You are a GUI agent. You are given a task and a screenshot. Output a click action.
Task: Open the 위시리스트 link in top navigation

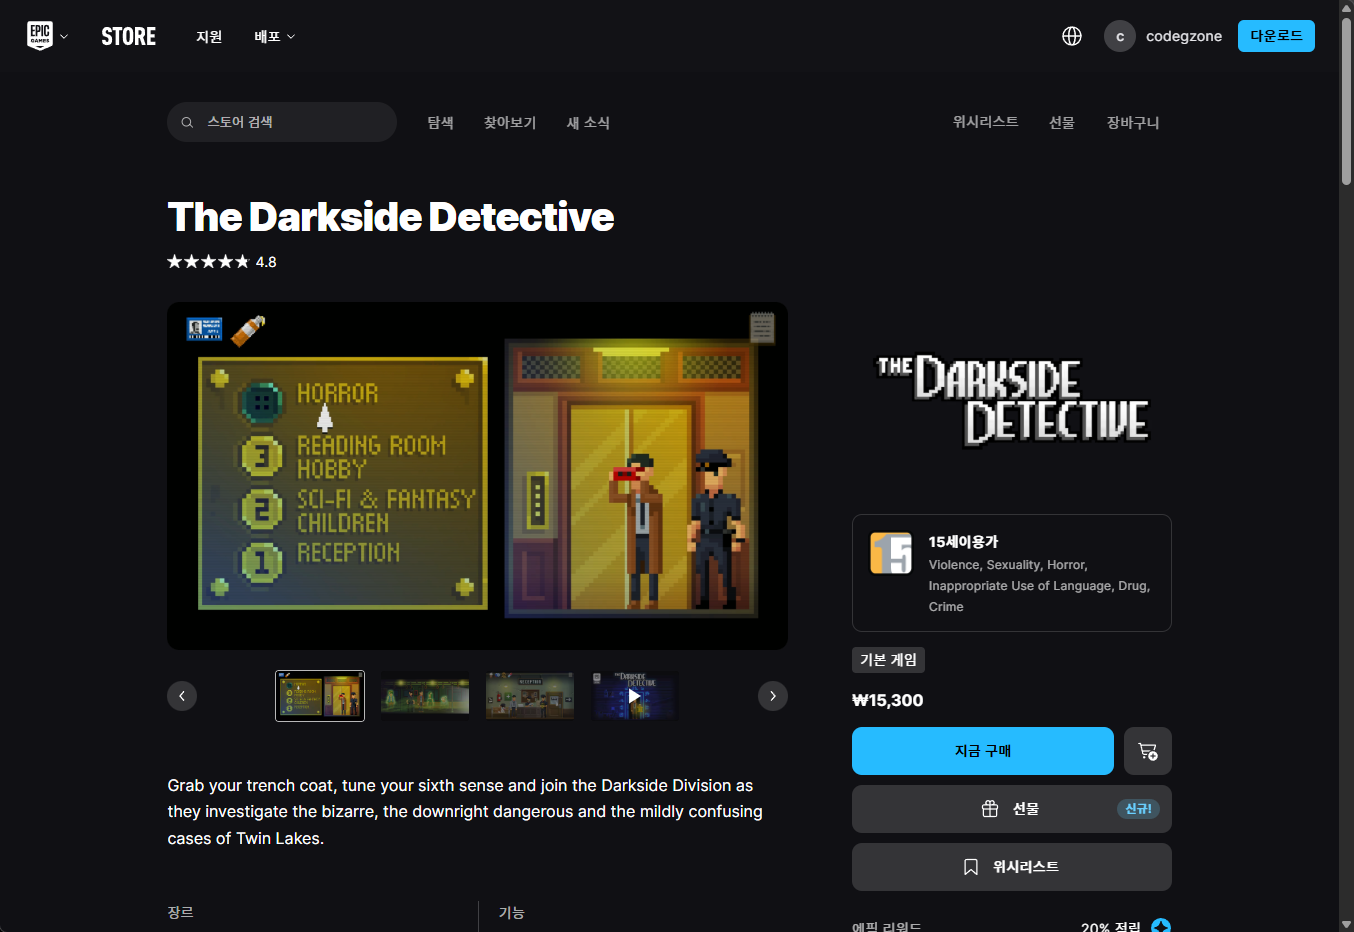[985, 121]
